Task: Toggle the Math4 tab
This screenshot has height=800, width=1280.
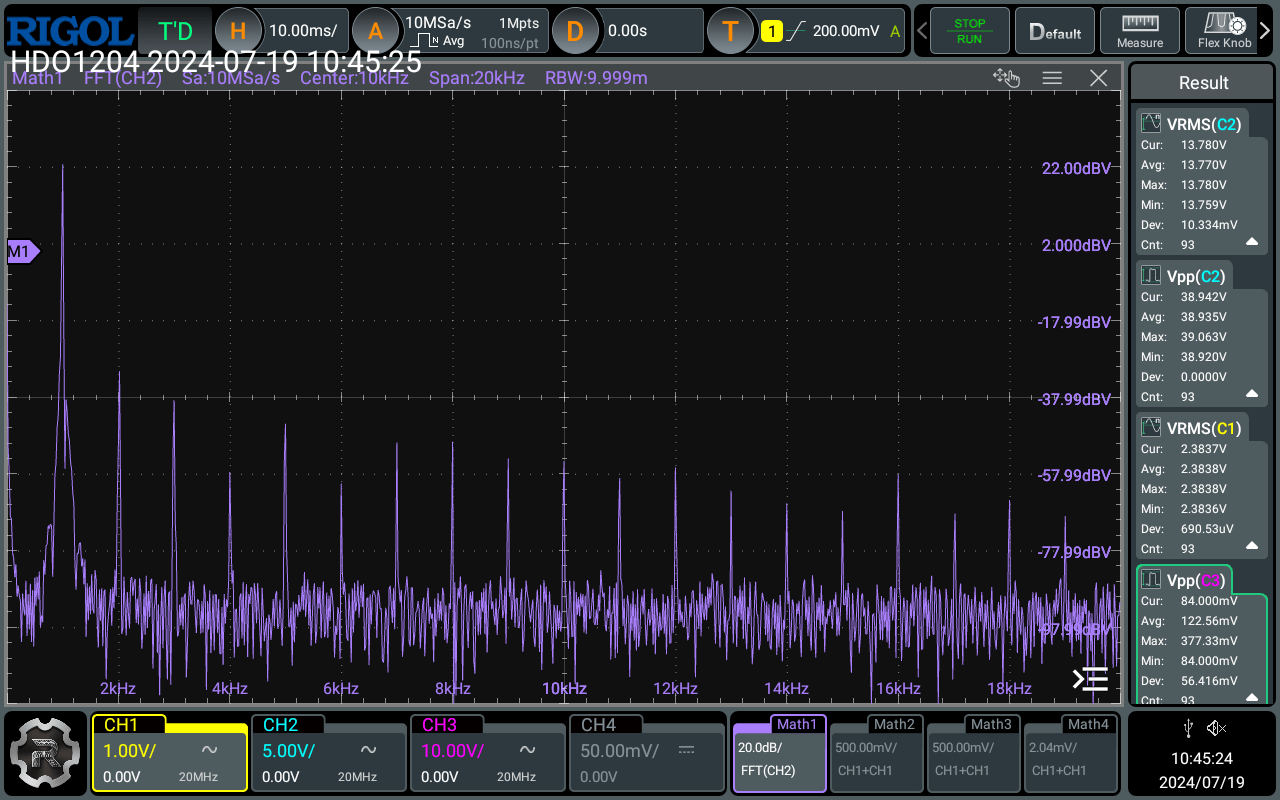Action: [1070, 753]
